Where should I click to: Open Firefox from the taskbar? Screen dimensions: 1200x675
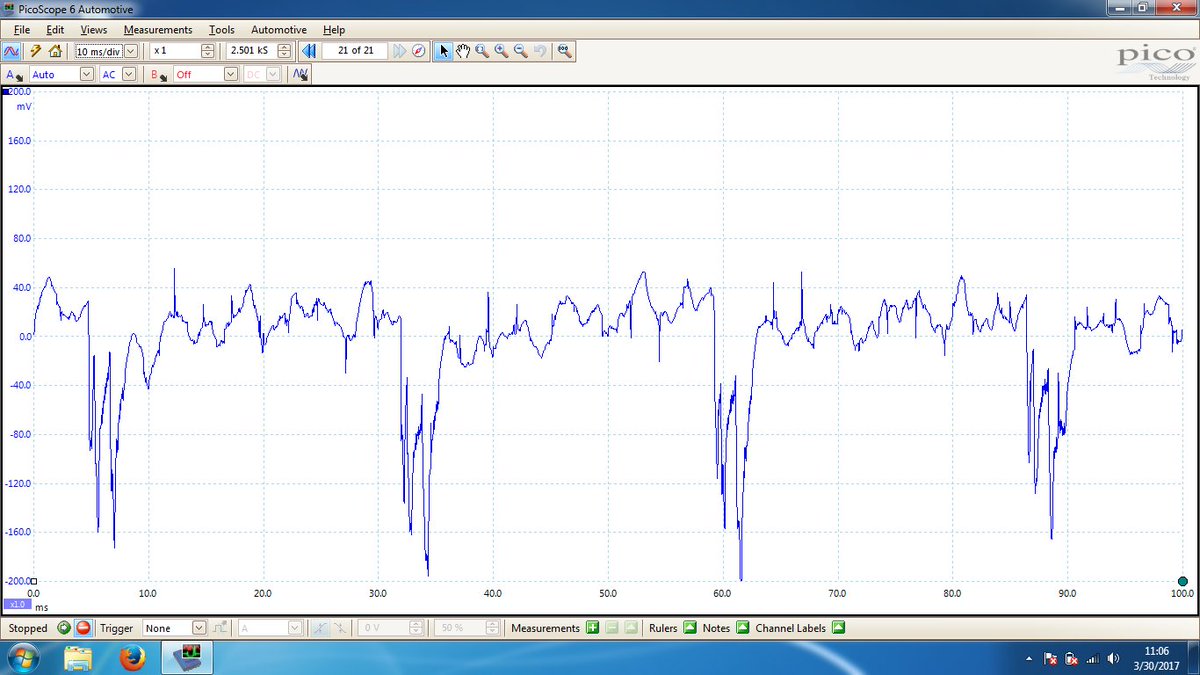132,659
